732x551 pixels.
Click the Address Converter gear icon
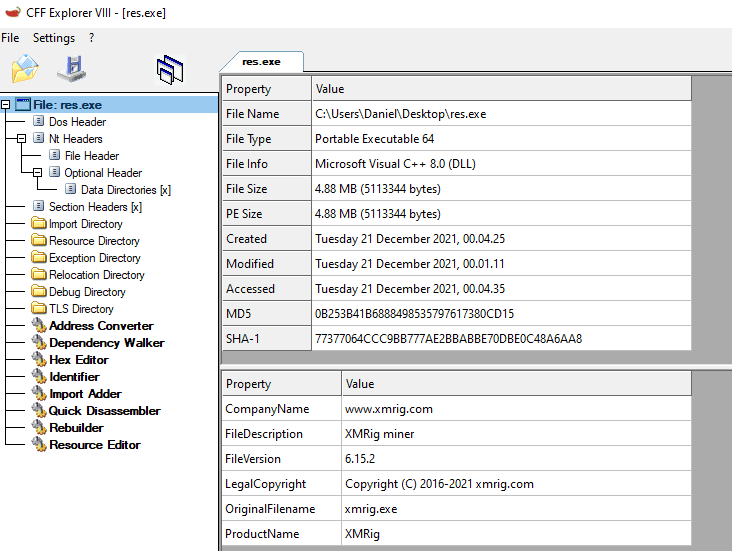tap(39, 325)
